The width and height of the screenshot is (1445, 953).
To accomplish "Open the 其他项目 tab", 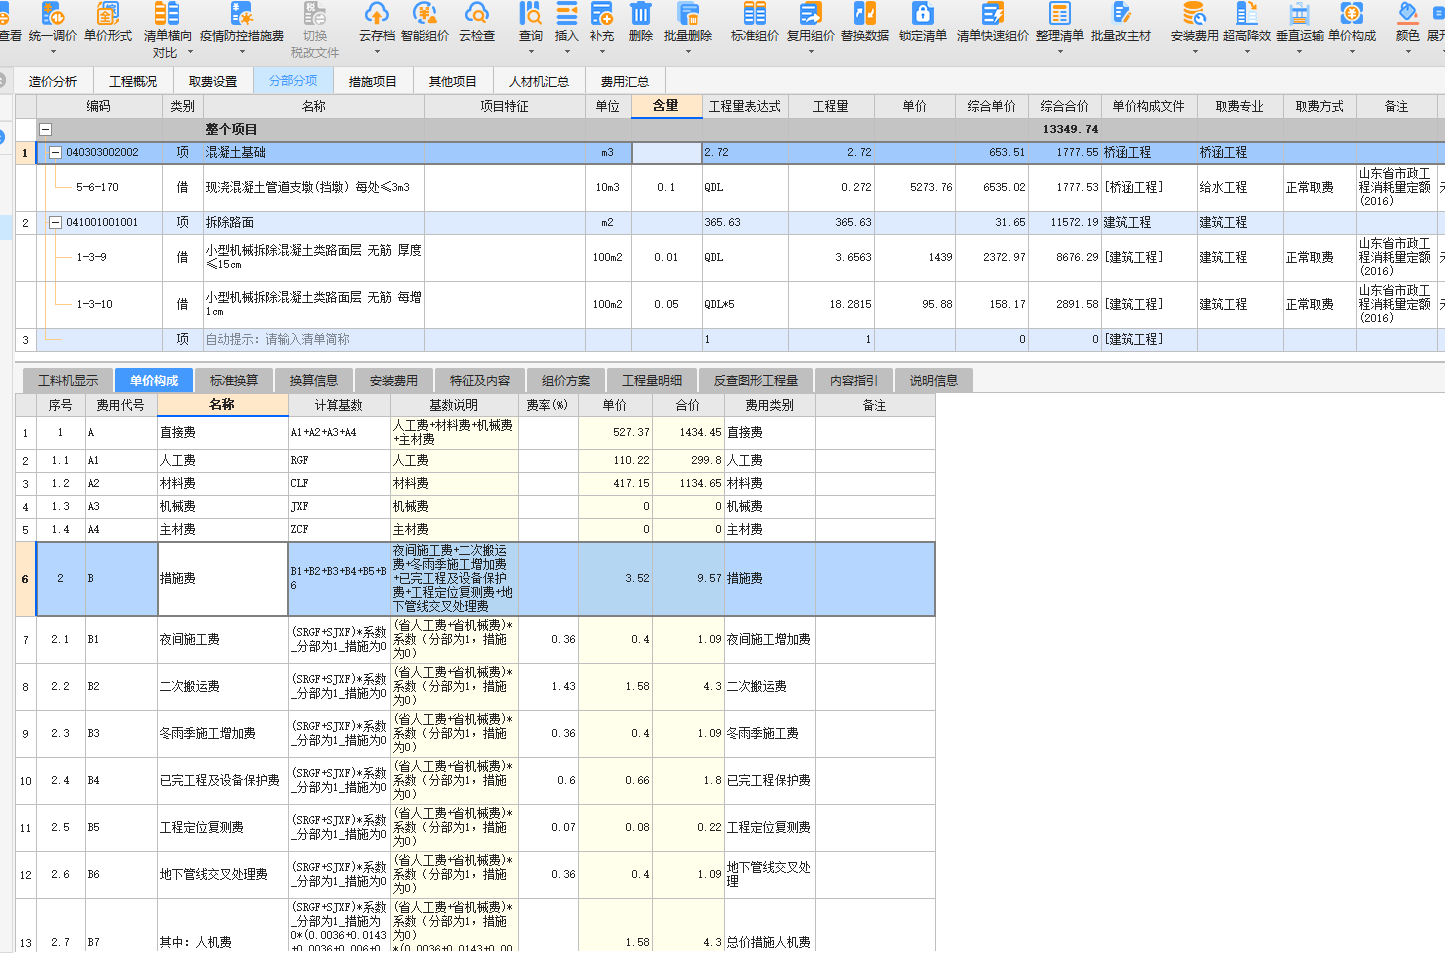I will click(453, 81).
